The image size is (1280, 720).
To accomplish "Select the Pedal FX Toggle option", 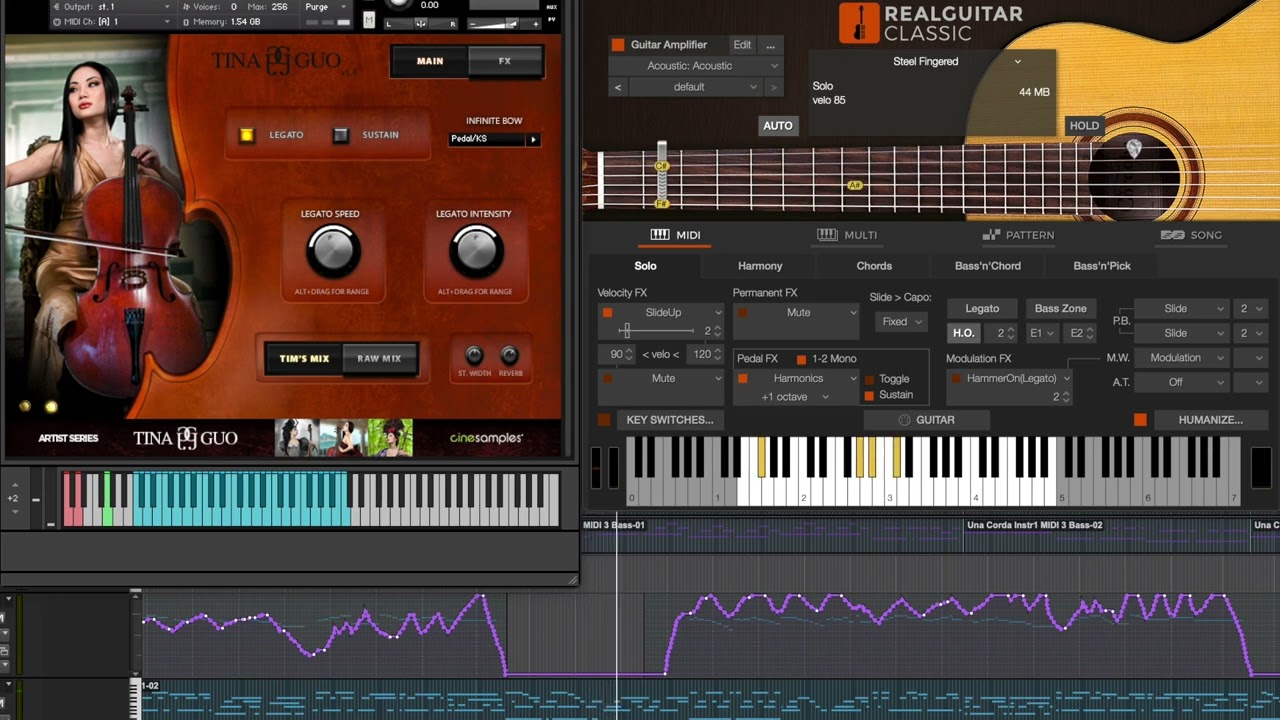I will tap(869, 380).
